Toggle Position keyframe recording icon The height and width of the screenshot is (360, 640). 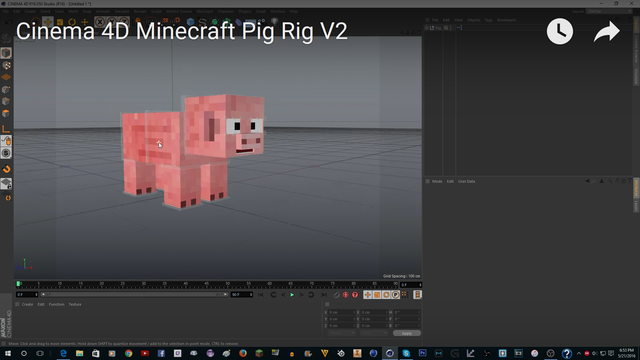pyautogui.click(x=368, y=295)
